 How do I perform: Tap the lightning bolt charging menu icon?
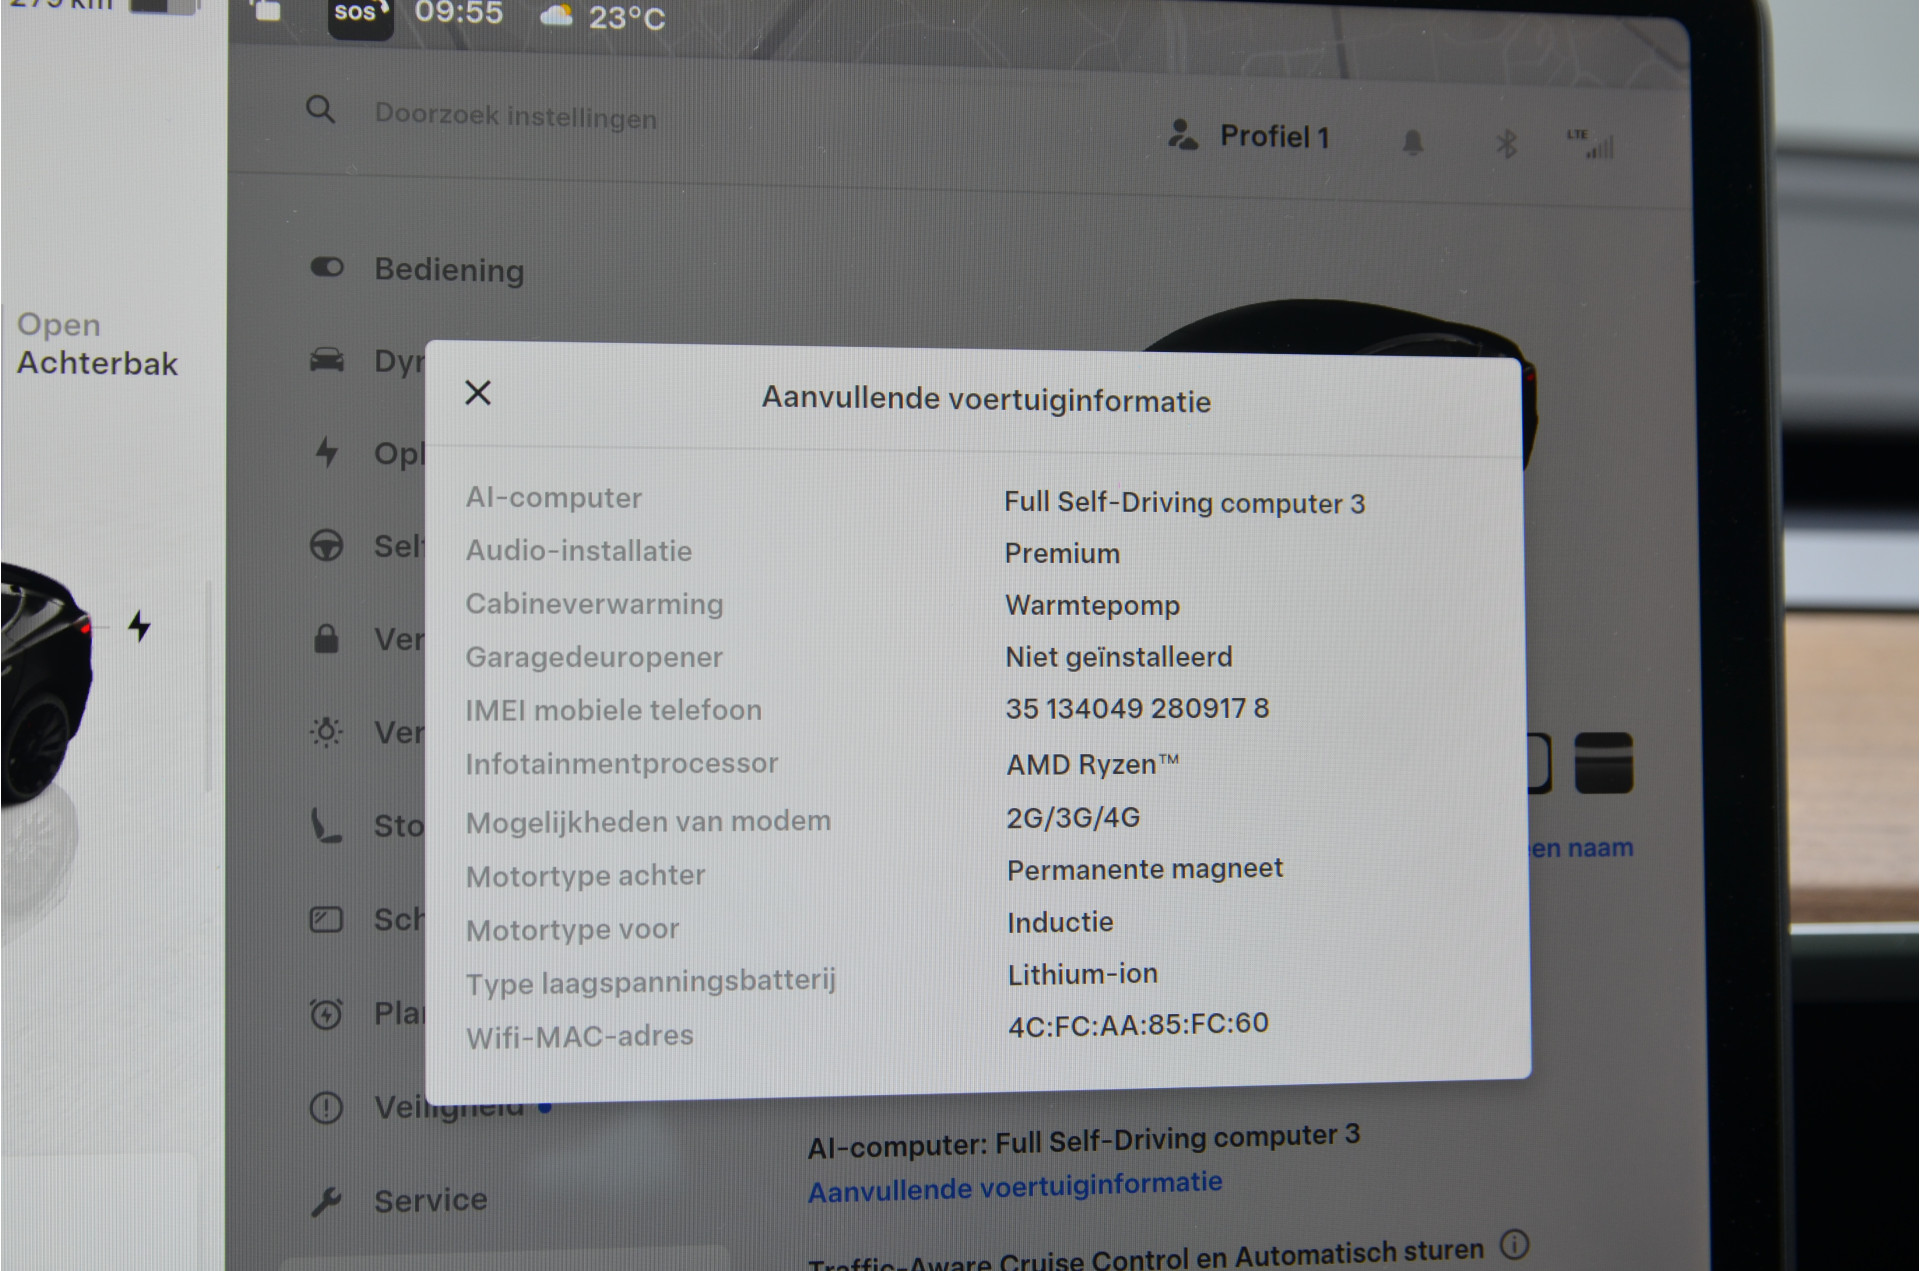(x=327, y=452)
